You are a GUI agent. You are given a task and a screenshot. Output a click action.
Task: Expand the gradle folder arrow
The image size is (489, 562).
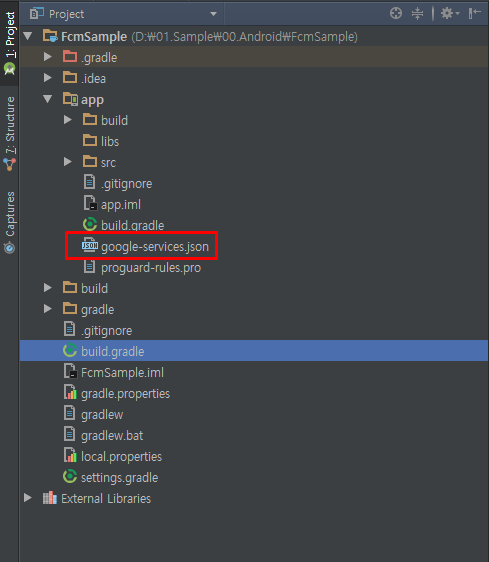48,309
